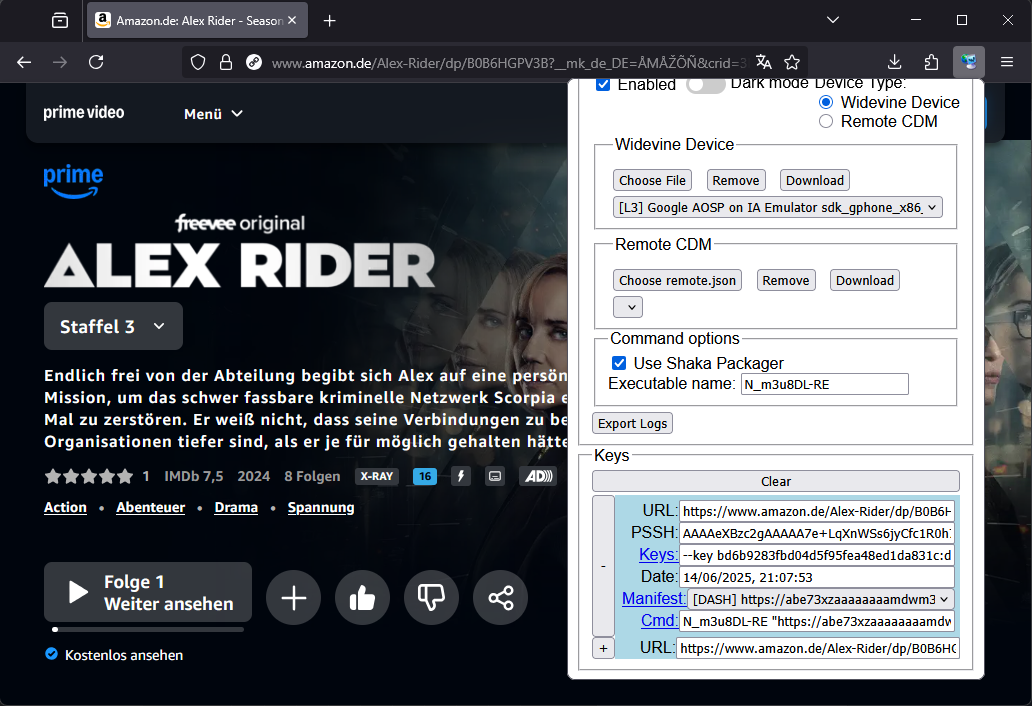This screenshot has width=1032, height=706.
Task: Bookmark this page with the star icon
Action: (792, 63)
